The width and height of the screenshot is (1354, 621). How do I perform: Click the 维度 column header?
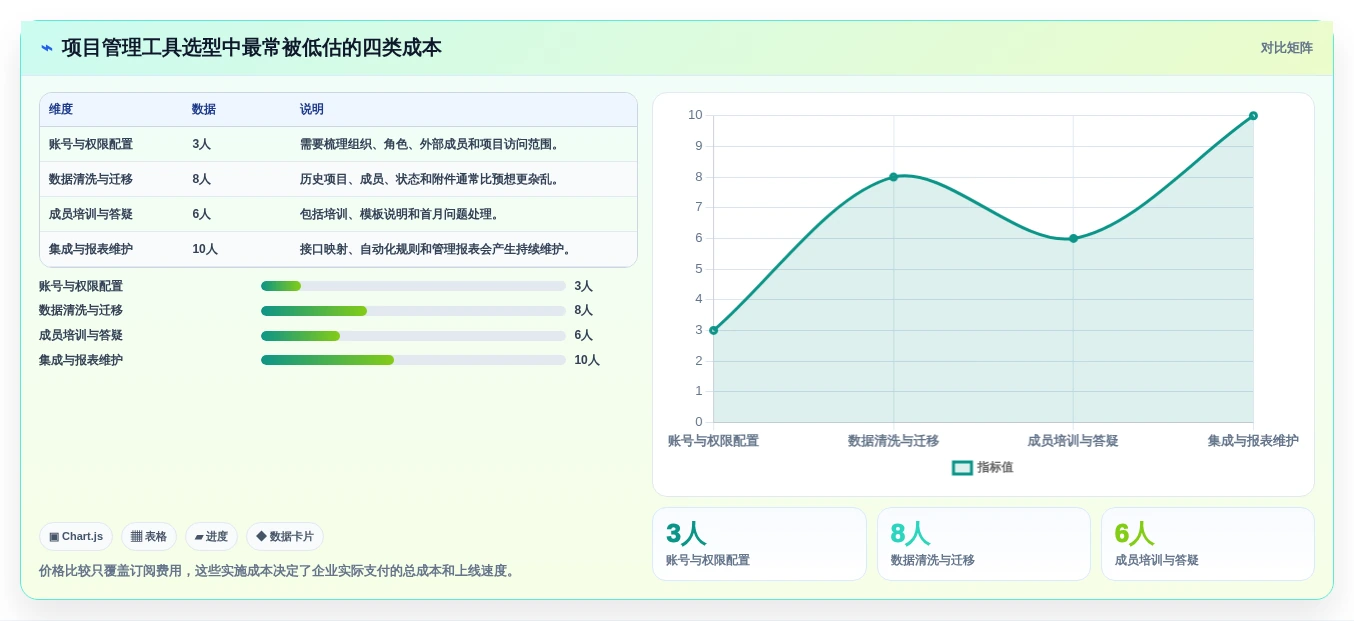tap(61, 109)
